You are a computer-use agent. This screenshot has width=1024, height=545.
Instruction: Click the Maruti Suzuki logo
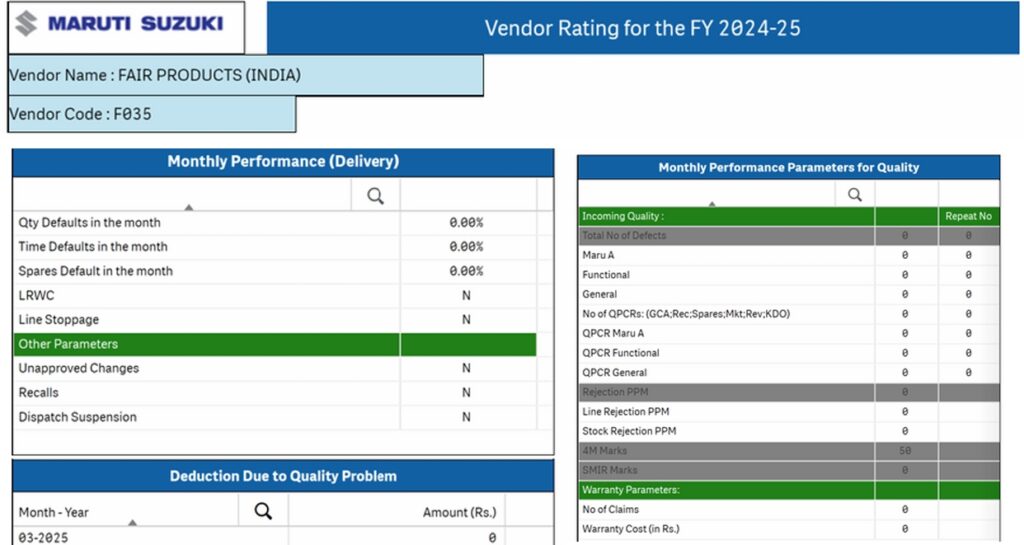point(125,25)
